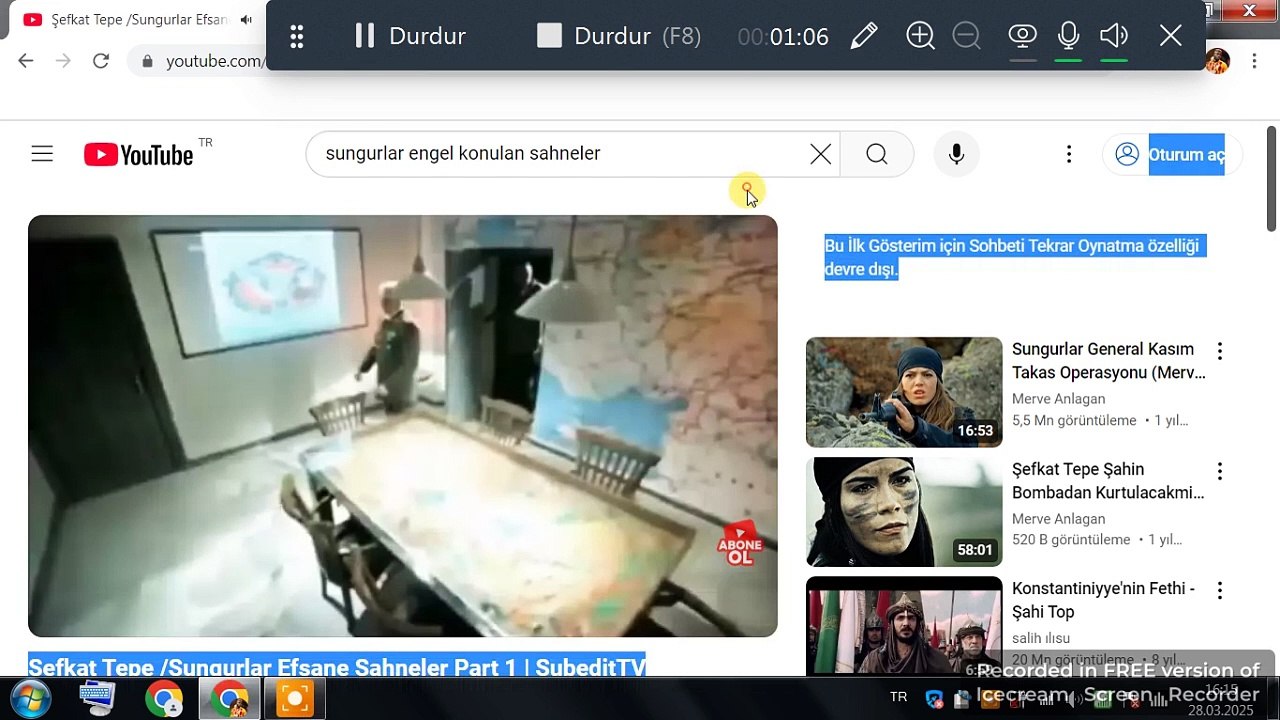This screenshot has height=720, width=1280.
Task: Open the Sungurlar General Kasım video thumbnail
Action: tap(904, 392)
